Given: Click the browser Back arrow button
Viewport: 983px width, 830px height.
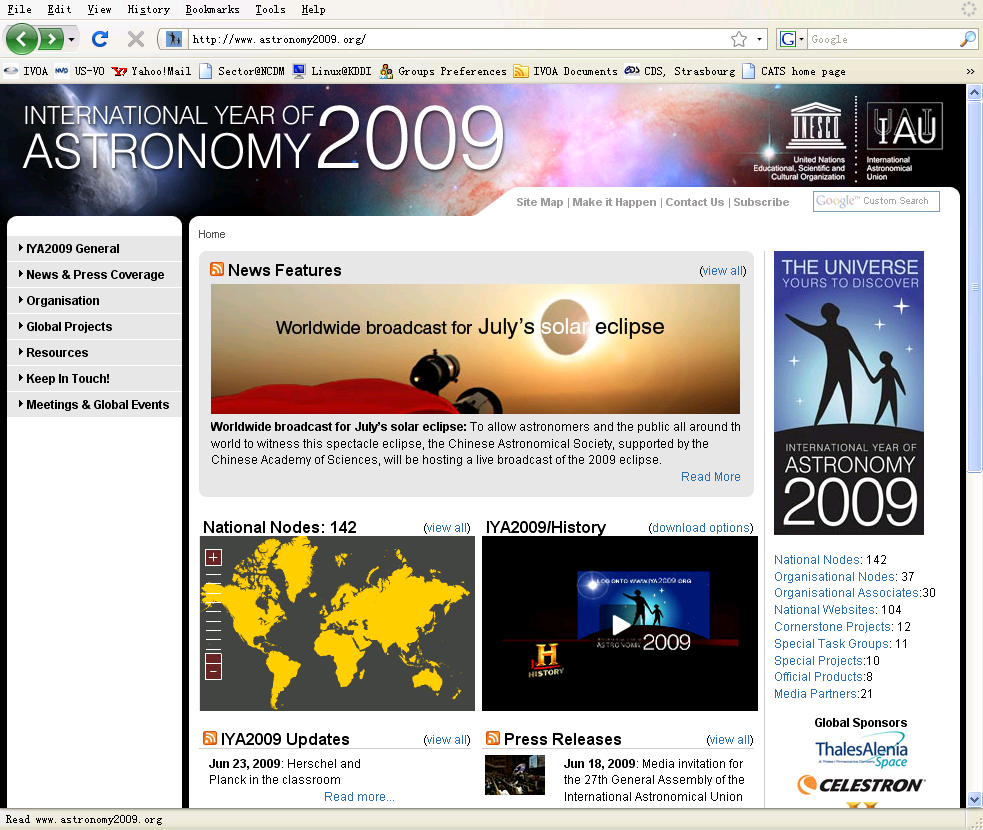Looking at the screenshot, I should click(x=22, y=39).
